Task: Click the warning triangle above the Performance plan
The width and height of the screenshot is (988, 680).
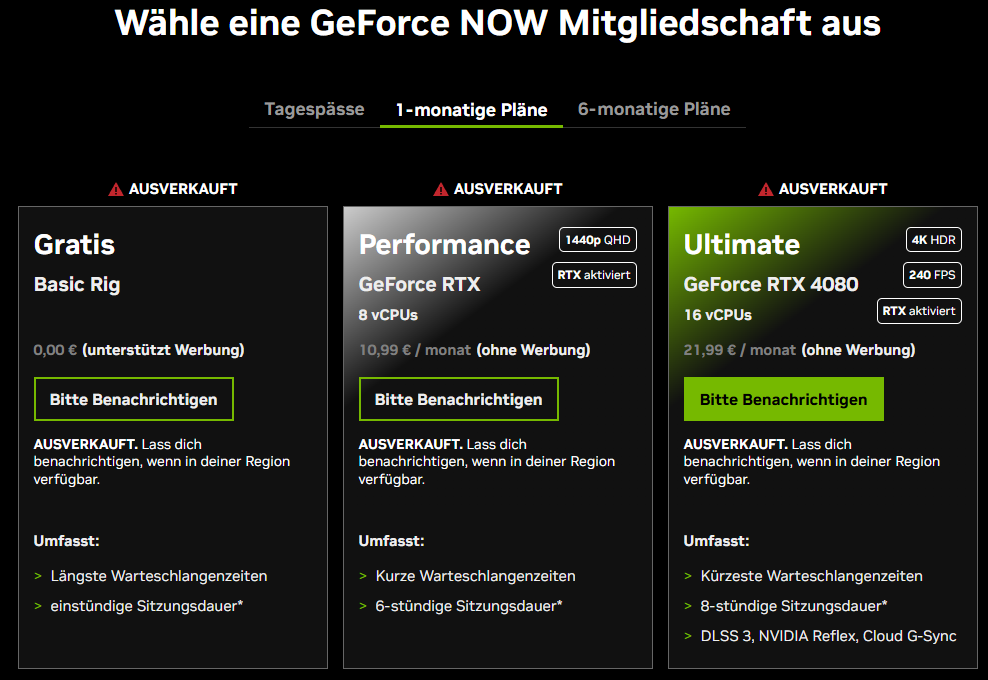Action: point(440,189)
